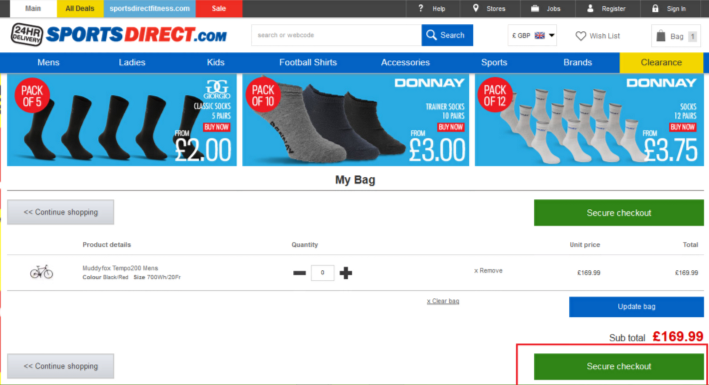Click the x Clear bag link
The width and height of the screenshot is (709, 385).
443,301
